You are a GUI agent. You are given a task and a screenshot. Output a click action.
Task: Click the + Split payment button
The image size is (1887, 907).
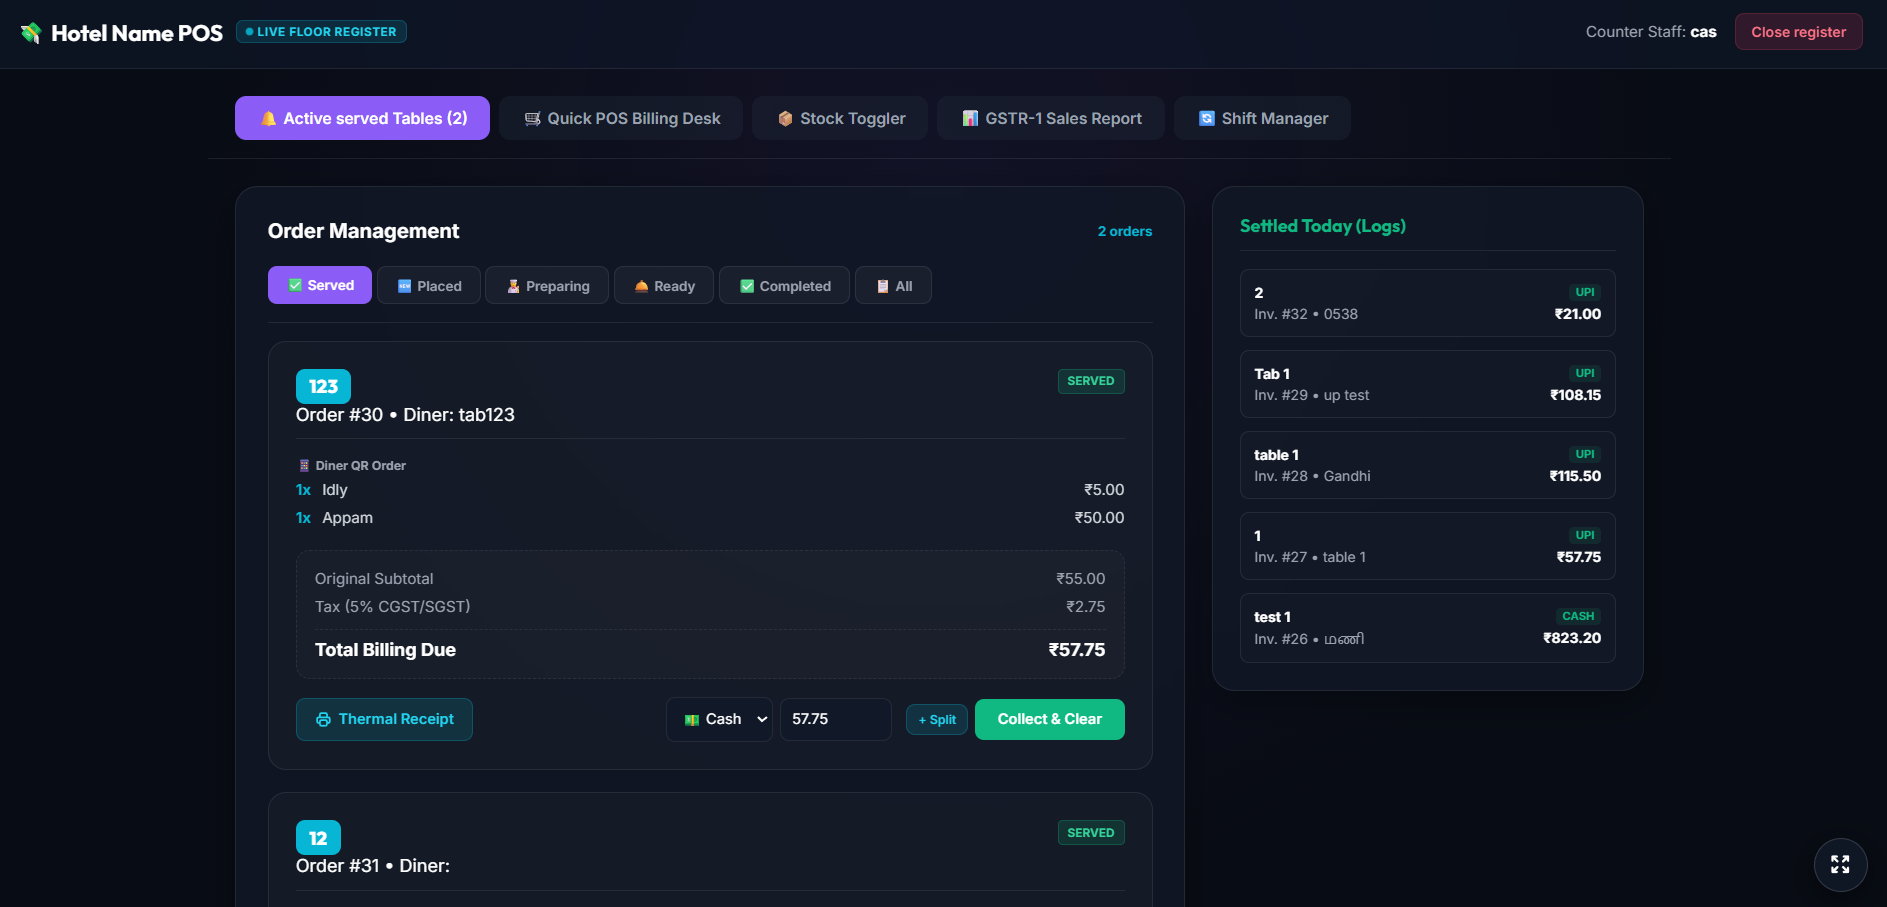pyautogui.click(x=937, y=720)
